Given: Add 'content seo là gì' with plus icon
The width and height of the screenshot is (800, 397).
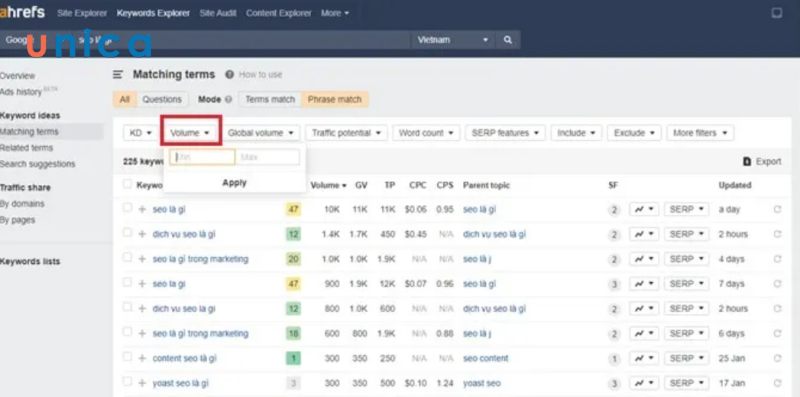Looking at the screenshot, I should coord(142,358).
